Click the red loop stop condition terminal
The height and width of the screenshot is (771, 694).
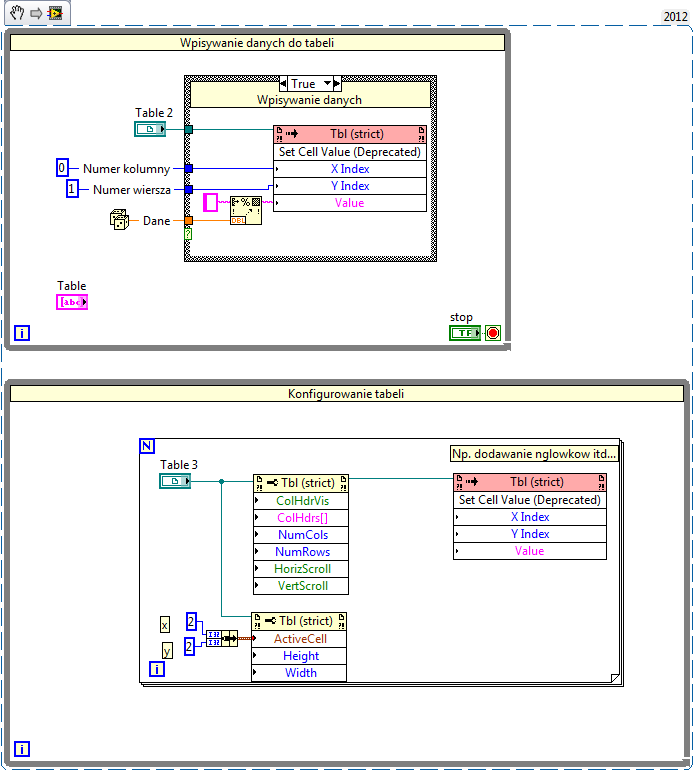tap(493, 333)
